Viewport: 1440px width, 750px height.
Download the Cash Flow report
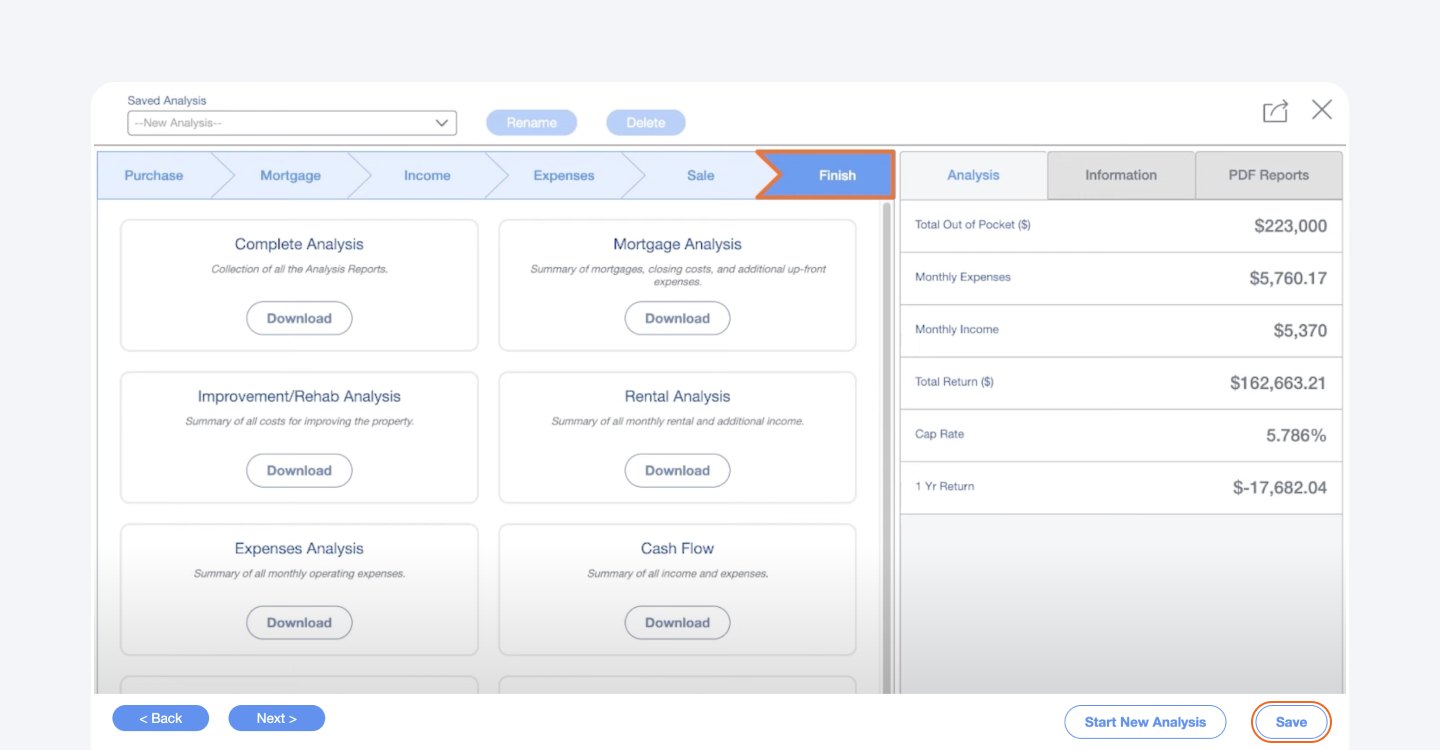(x=677, y=622)
